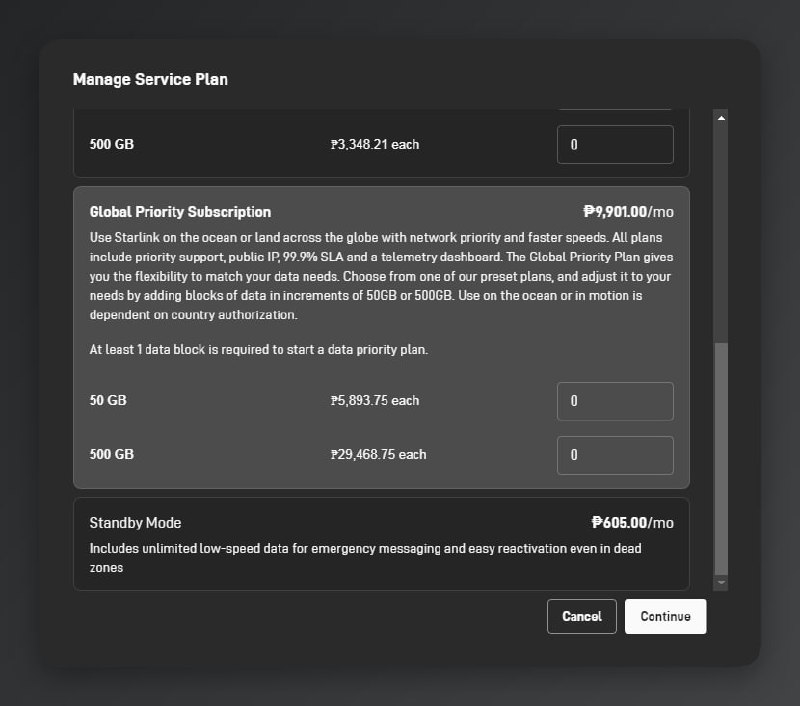800x706 pixels.
Task: Click the scrollbar down arrow
Action: pos(721,583)
